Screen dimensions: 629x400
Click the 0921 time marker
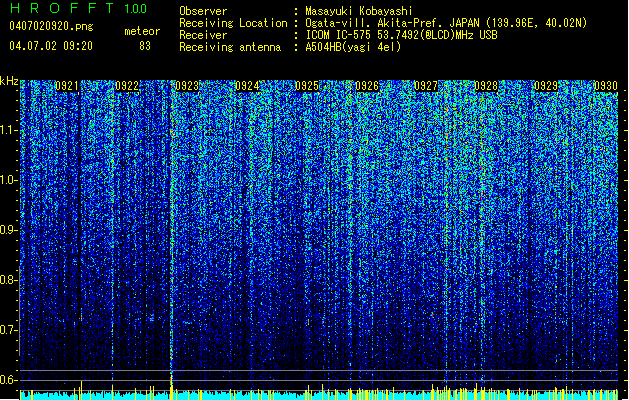(67, 86)
